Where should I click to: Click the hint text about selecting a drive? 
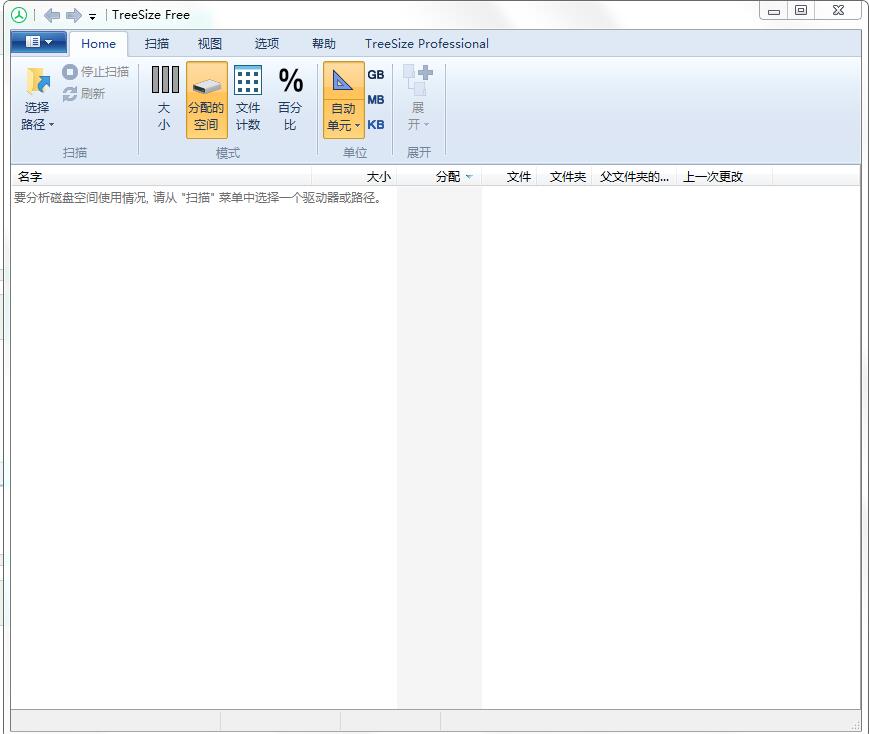[x=198, y=198]
